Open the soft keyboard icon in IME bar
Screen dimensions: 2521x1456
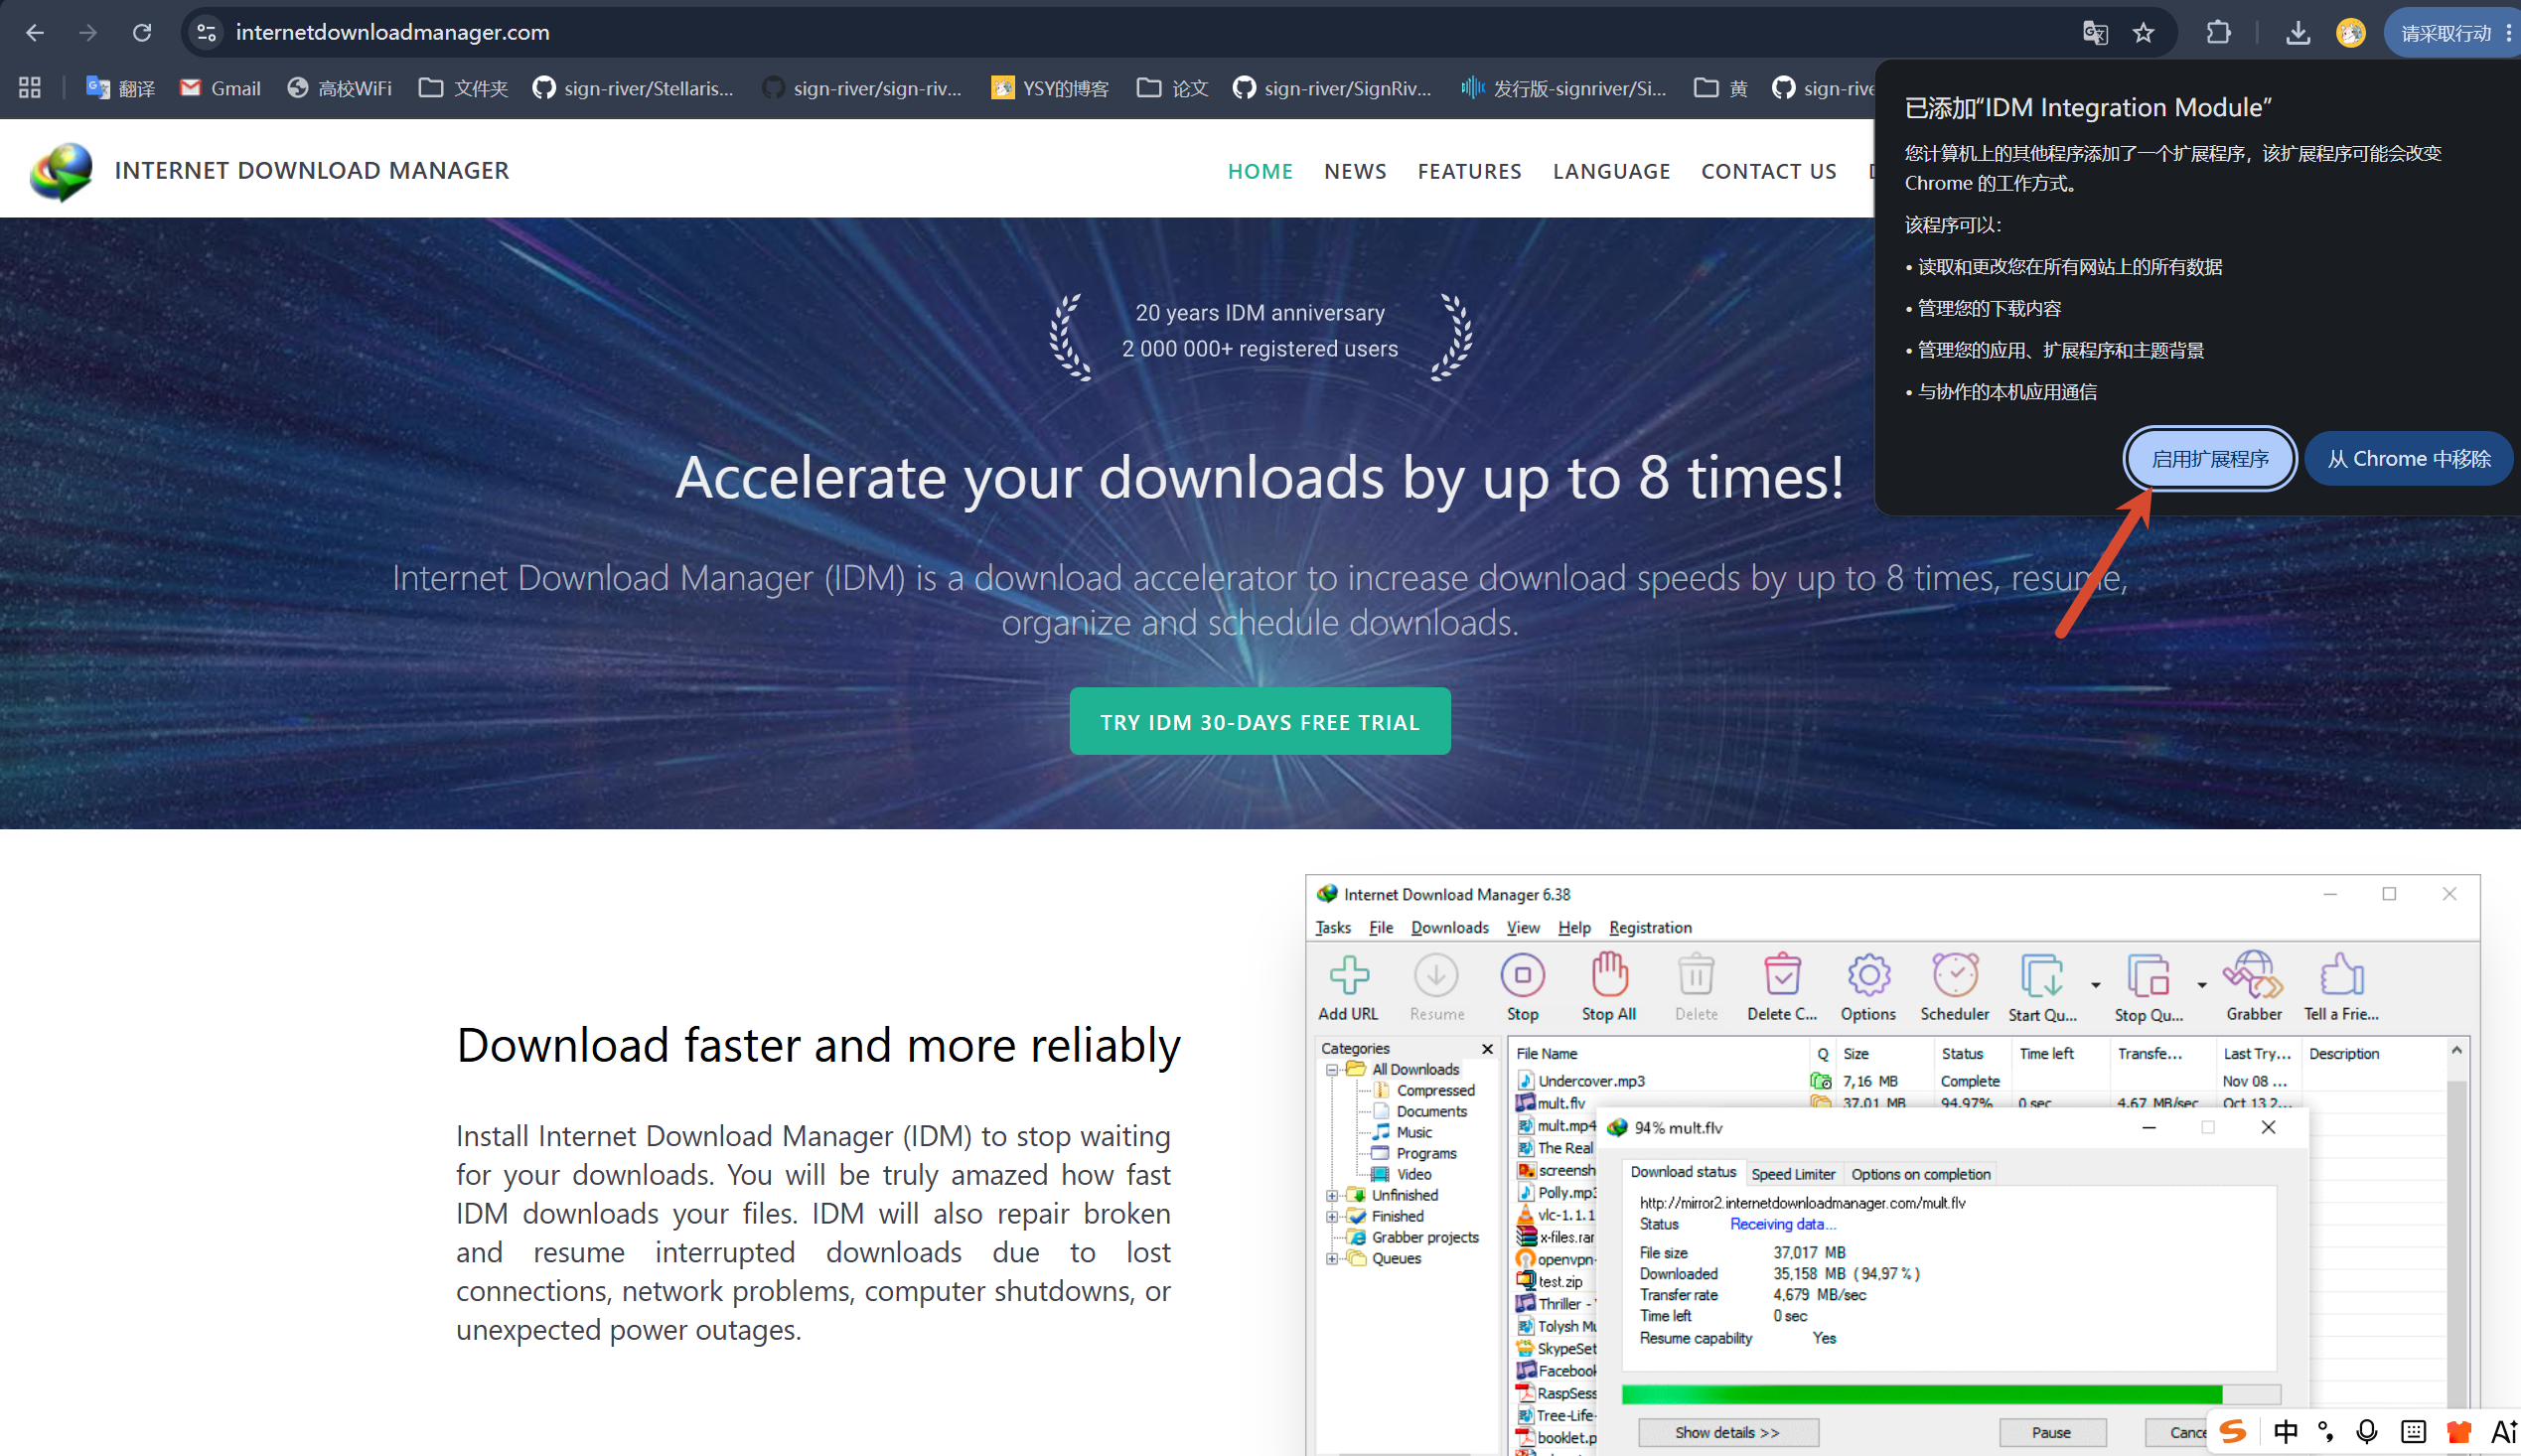coord(2413,1432)
